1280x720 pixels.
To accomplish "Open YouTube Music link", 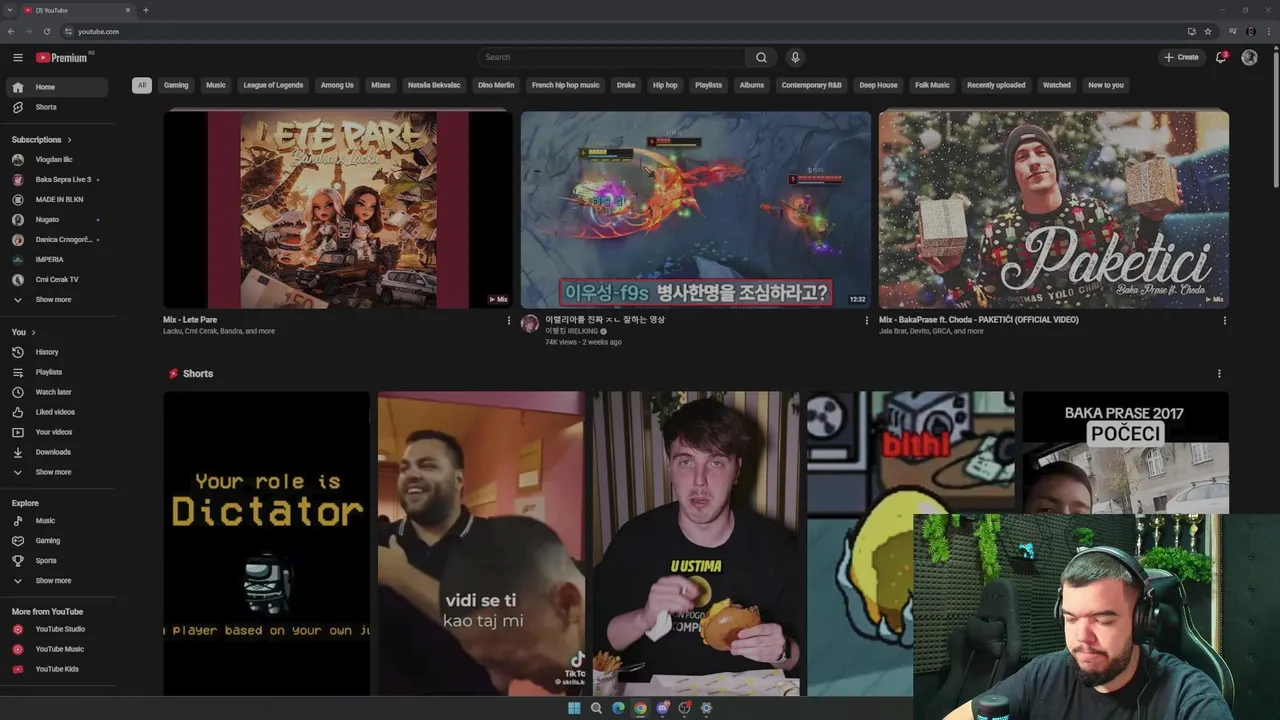I will (57, 649).
